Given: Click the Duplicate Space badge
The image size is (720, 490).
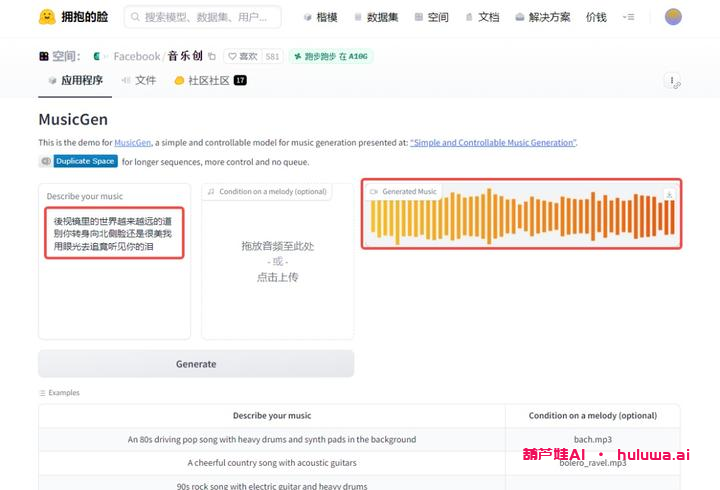Looking at the screenshot, I should 84,161.
